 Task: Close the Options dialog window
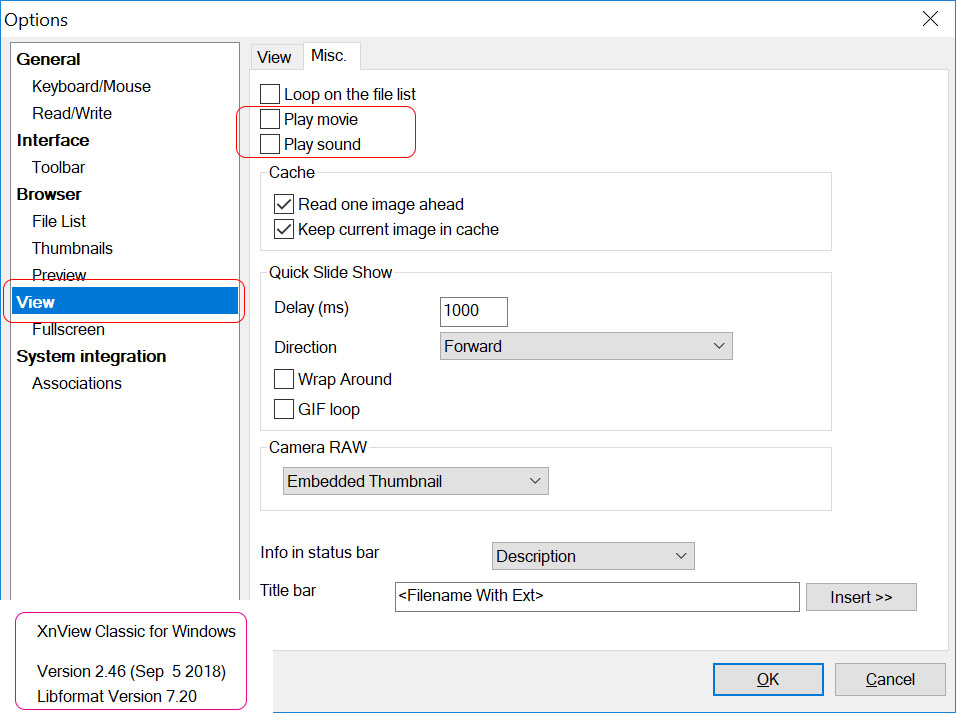[x=930, y=19]
